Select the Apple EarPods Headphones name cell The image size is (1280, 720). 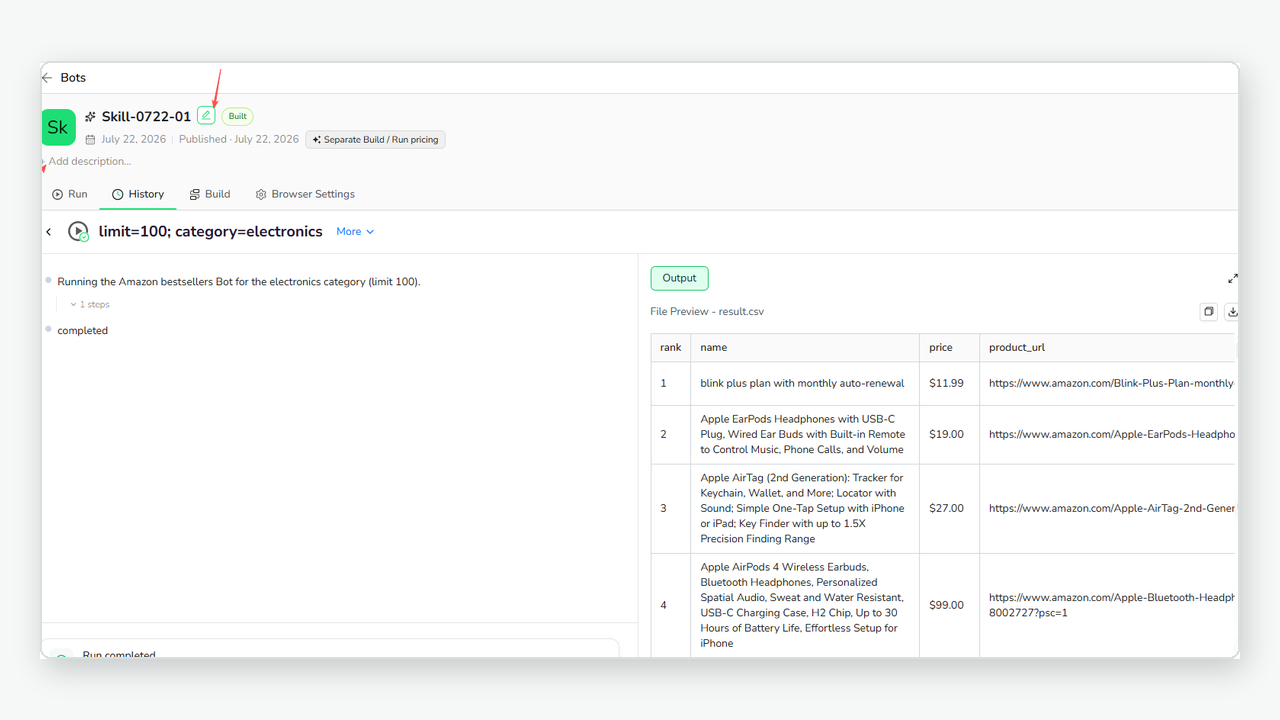point(805,434)
